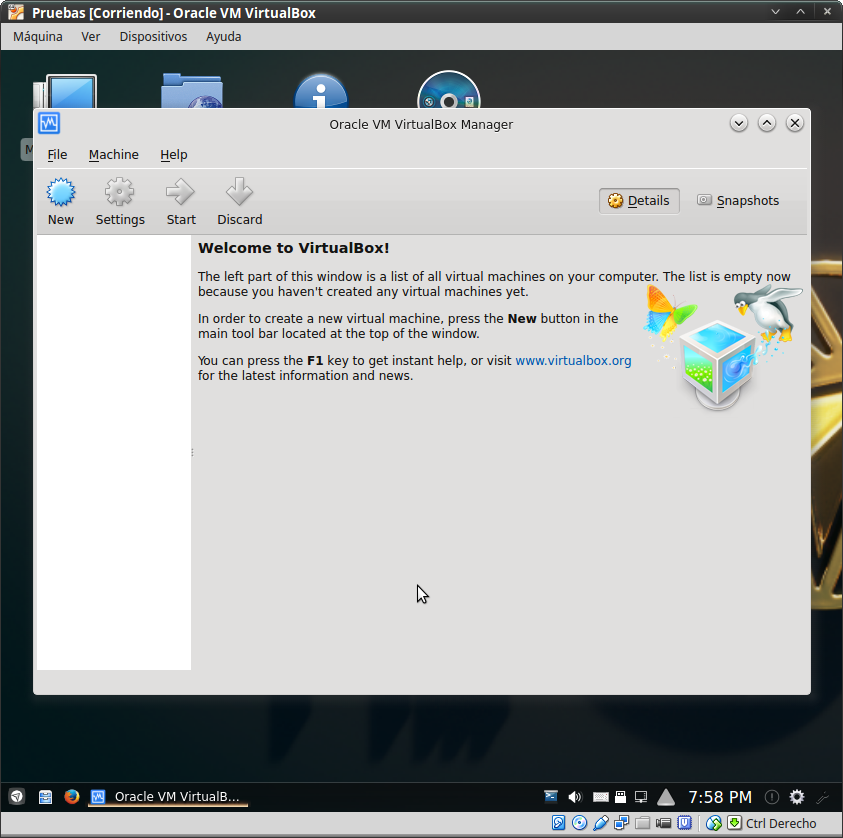Open the File menu
The image size is (843, 838).
[x=57, y=155]
